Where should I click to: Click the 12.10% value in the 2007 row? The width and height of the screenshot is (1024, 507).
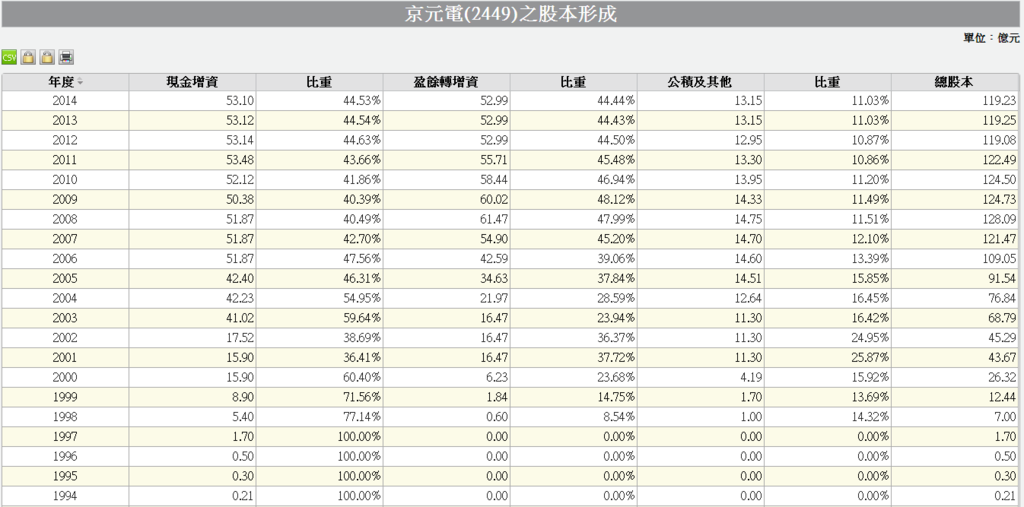[x=871, y=239]
